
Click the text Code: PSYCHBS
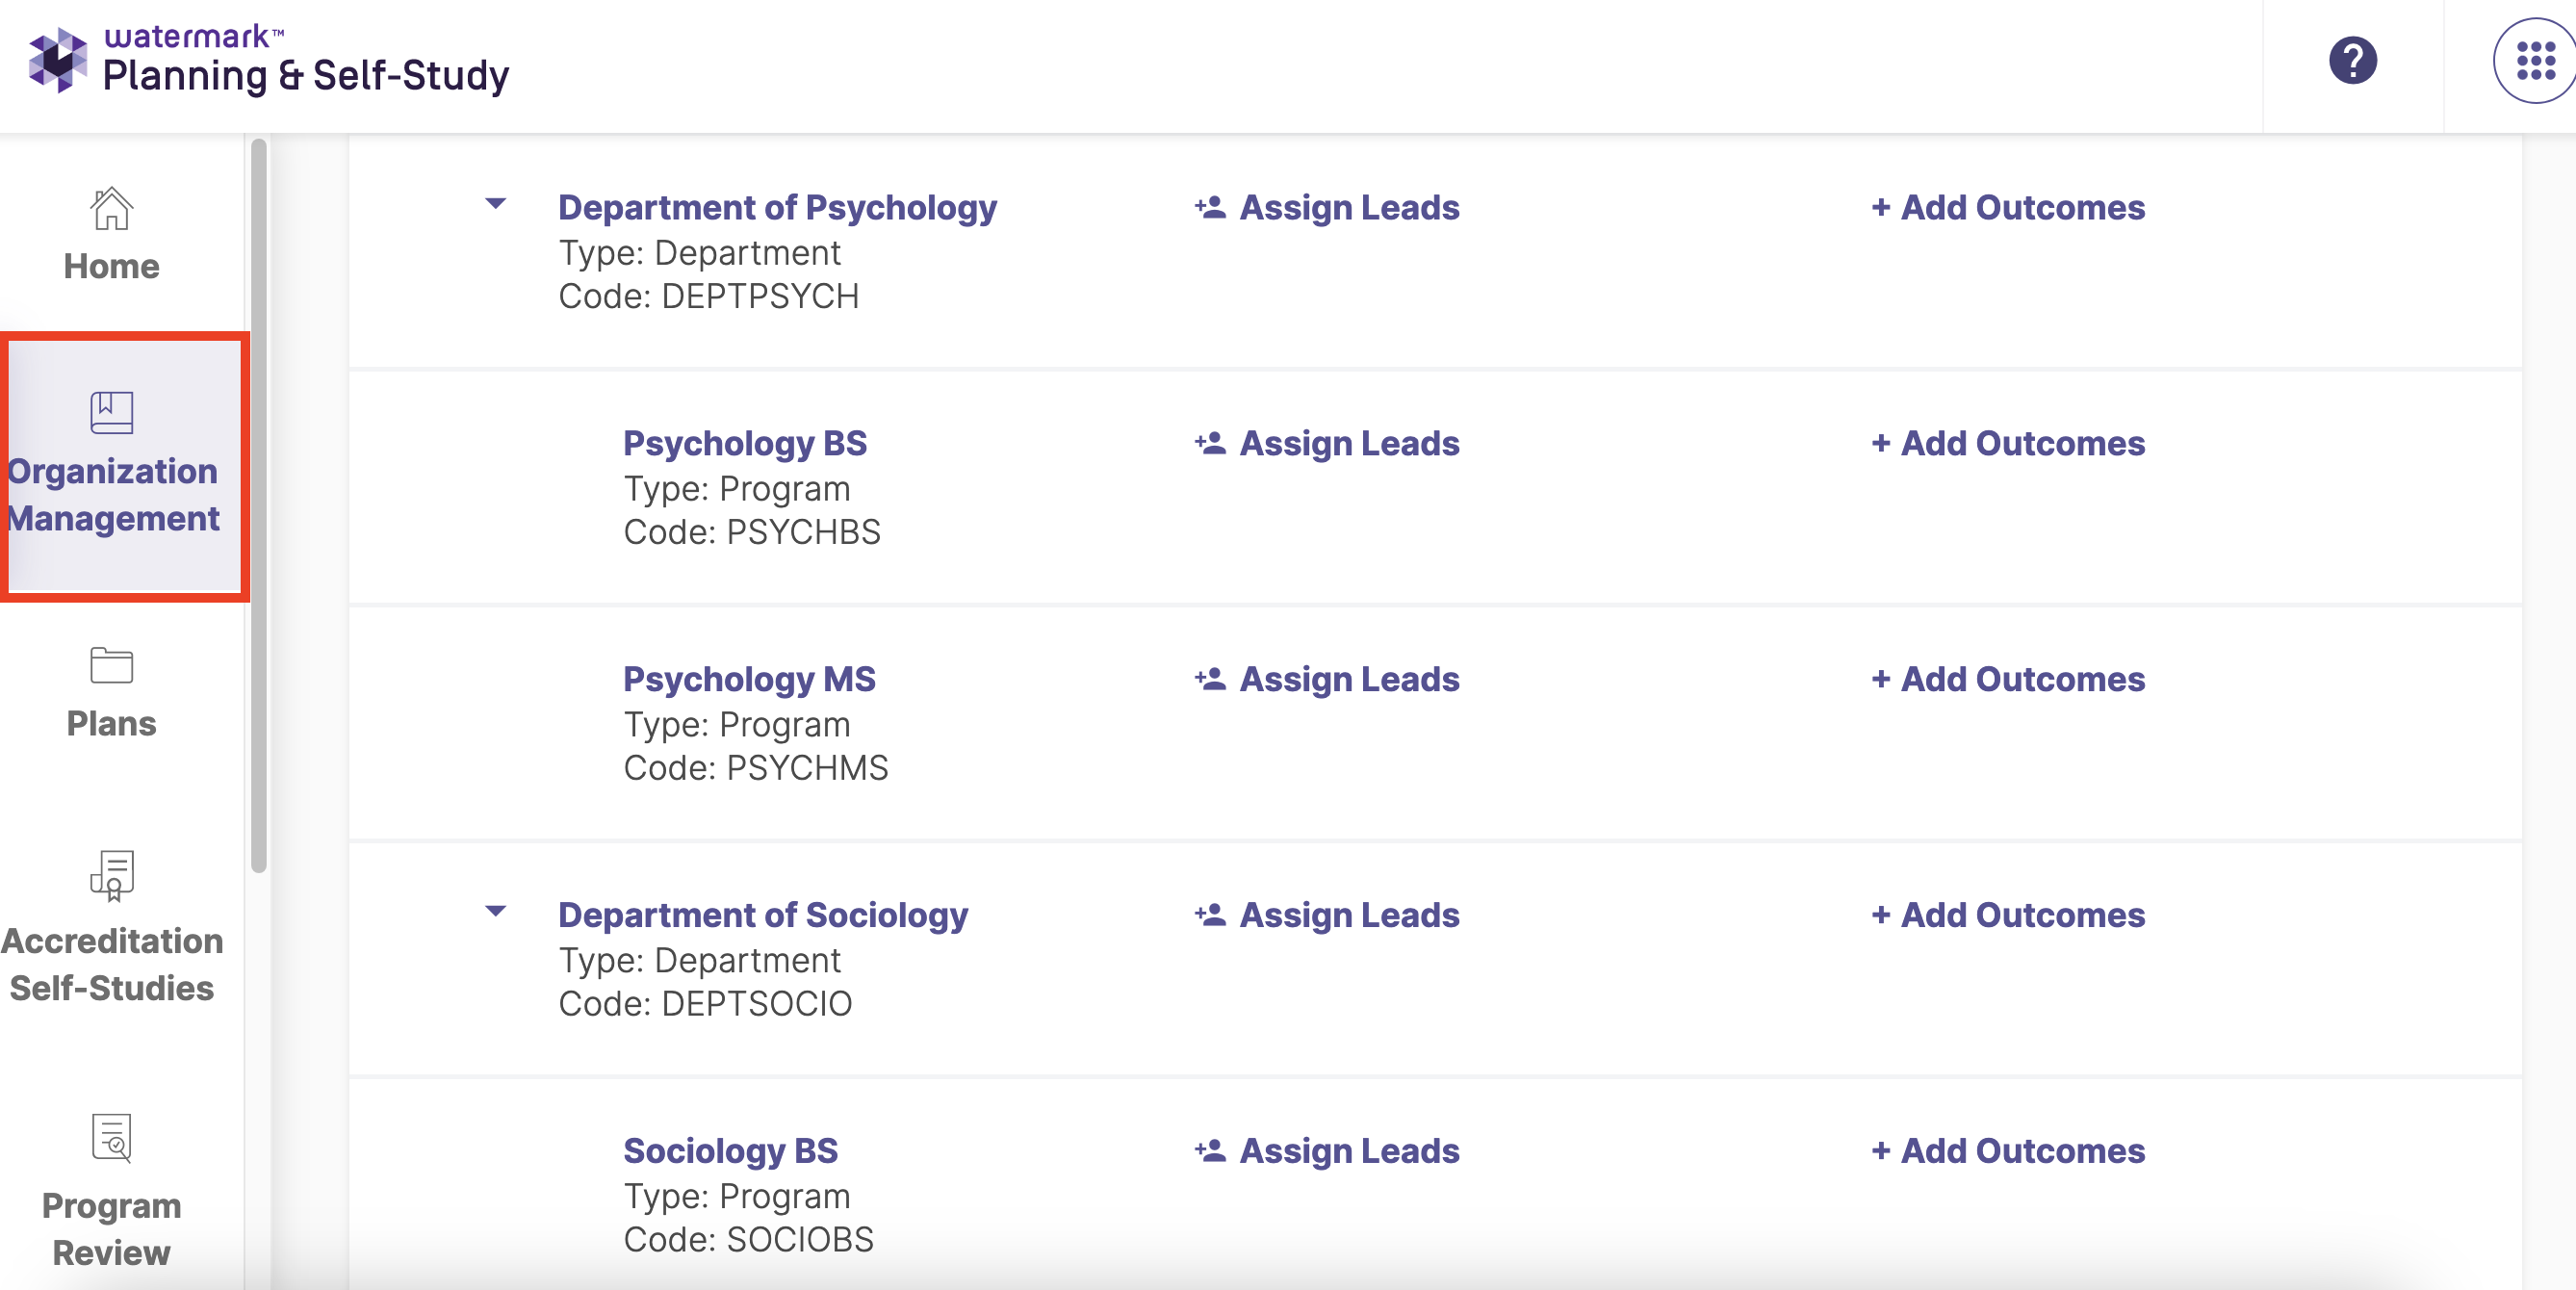[x=752, y=533]
